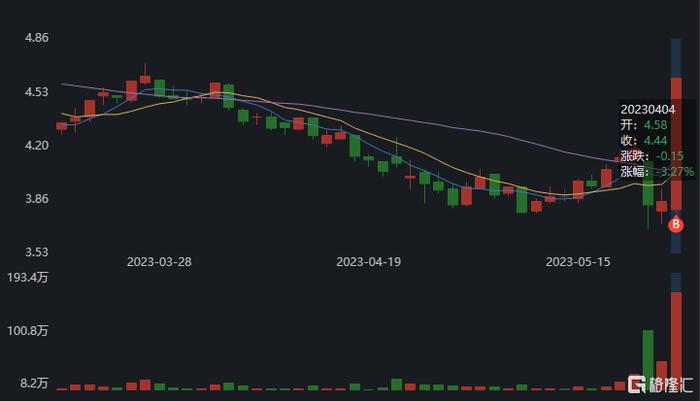The width and height of the screenshot is (700, 401).
Task: Click the 20230404 tooltip date header
Action: tap(648, 109)
